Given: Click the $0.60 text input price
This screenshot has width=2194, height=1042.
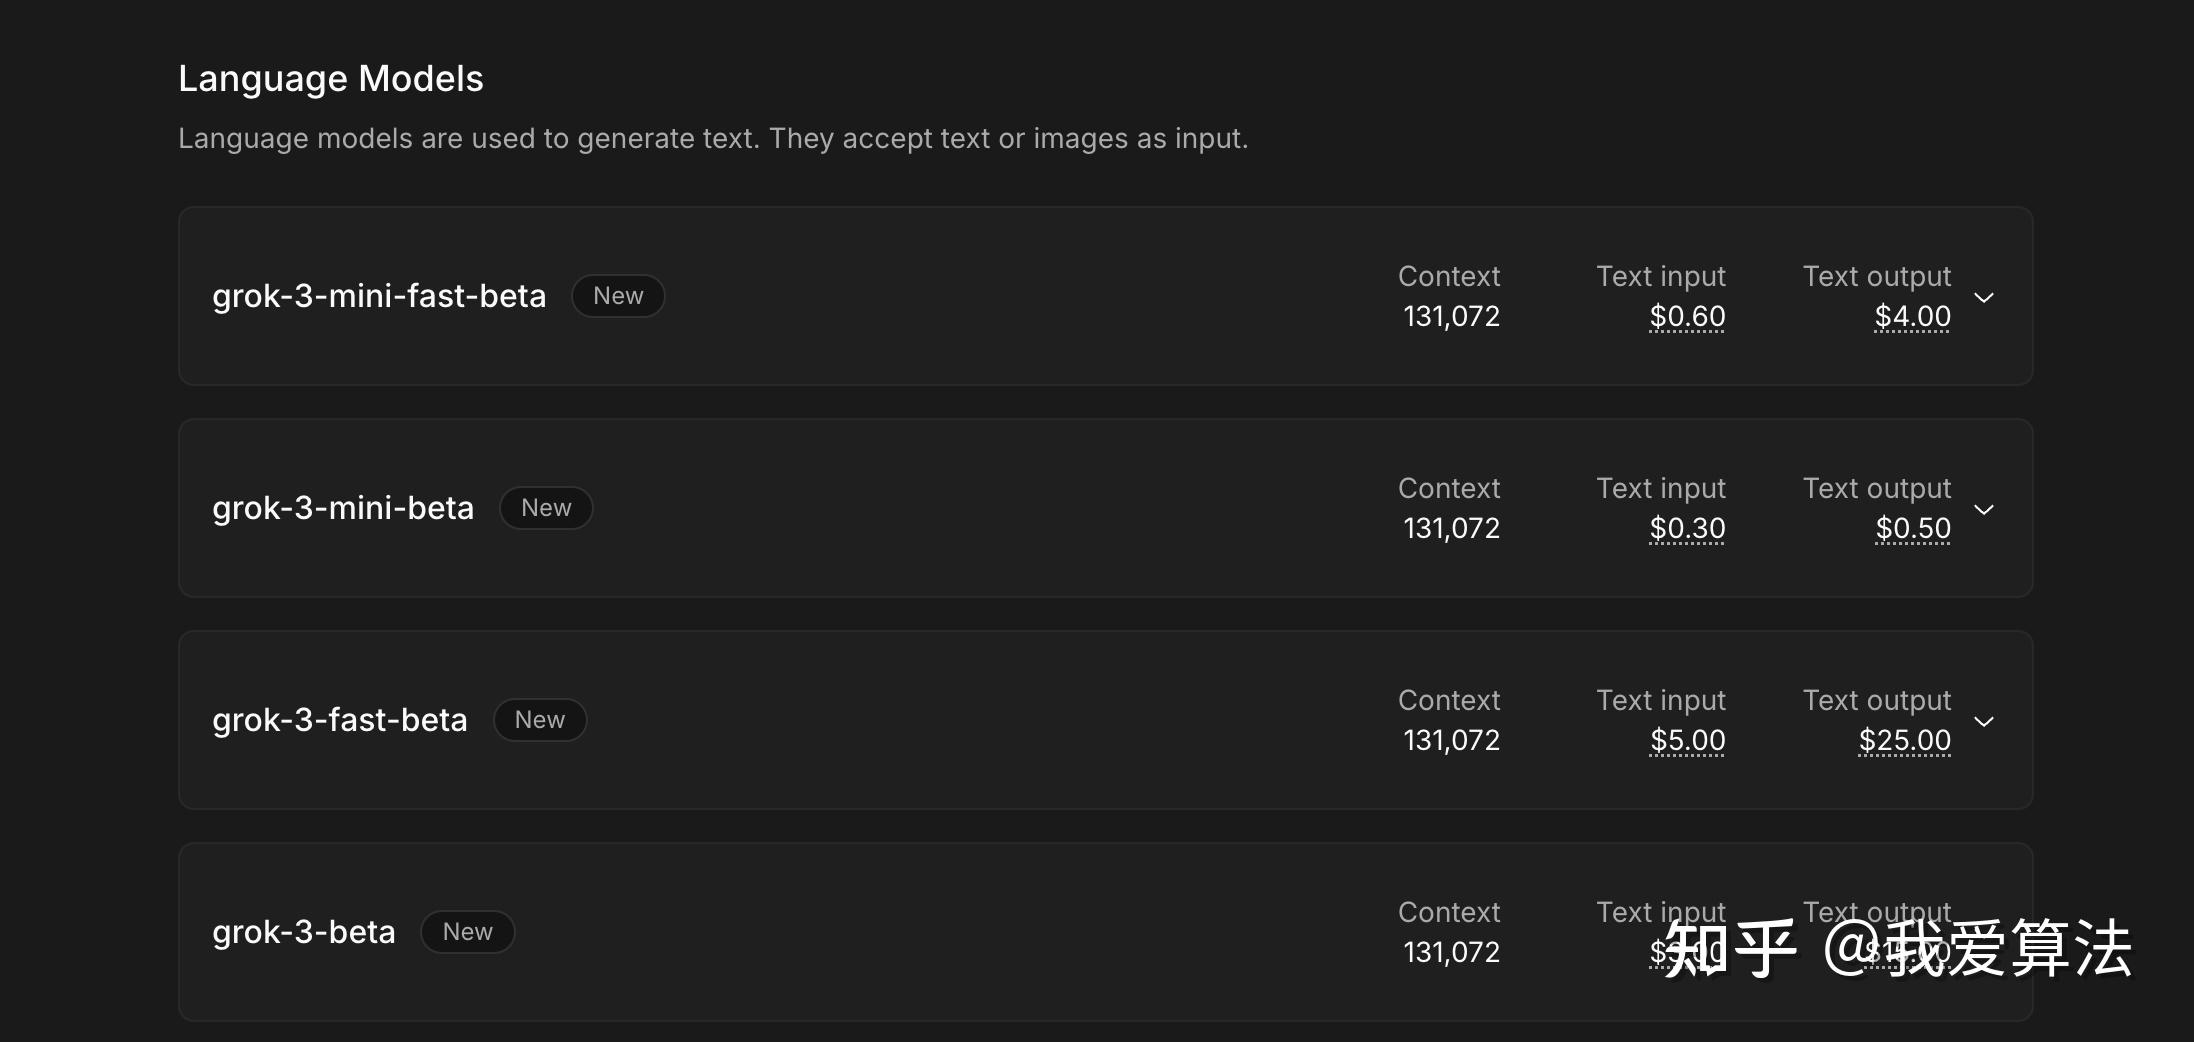Looking at the screenshot, I should pos(1687,317).
